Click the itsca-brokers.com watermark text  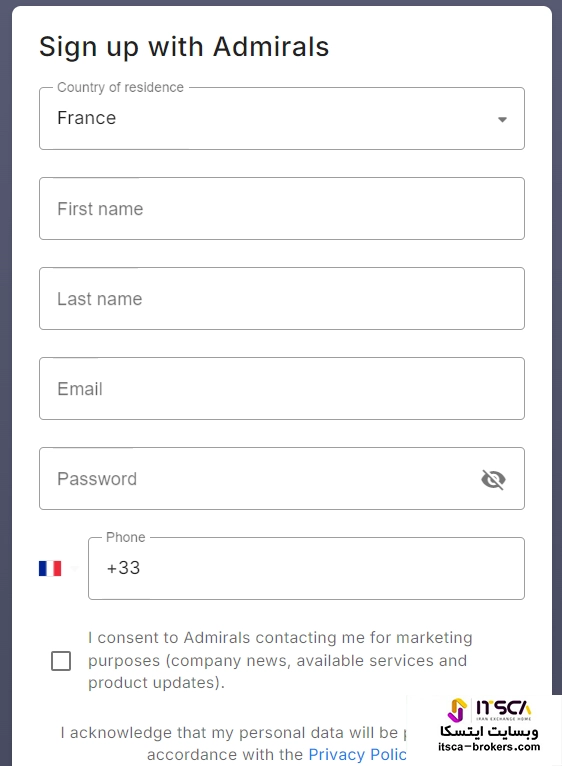point(489,746)
